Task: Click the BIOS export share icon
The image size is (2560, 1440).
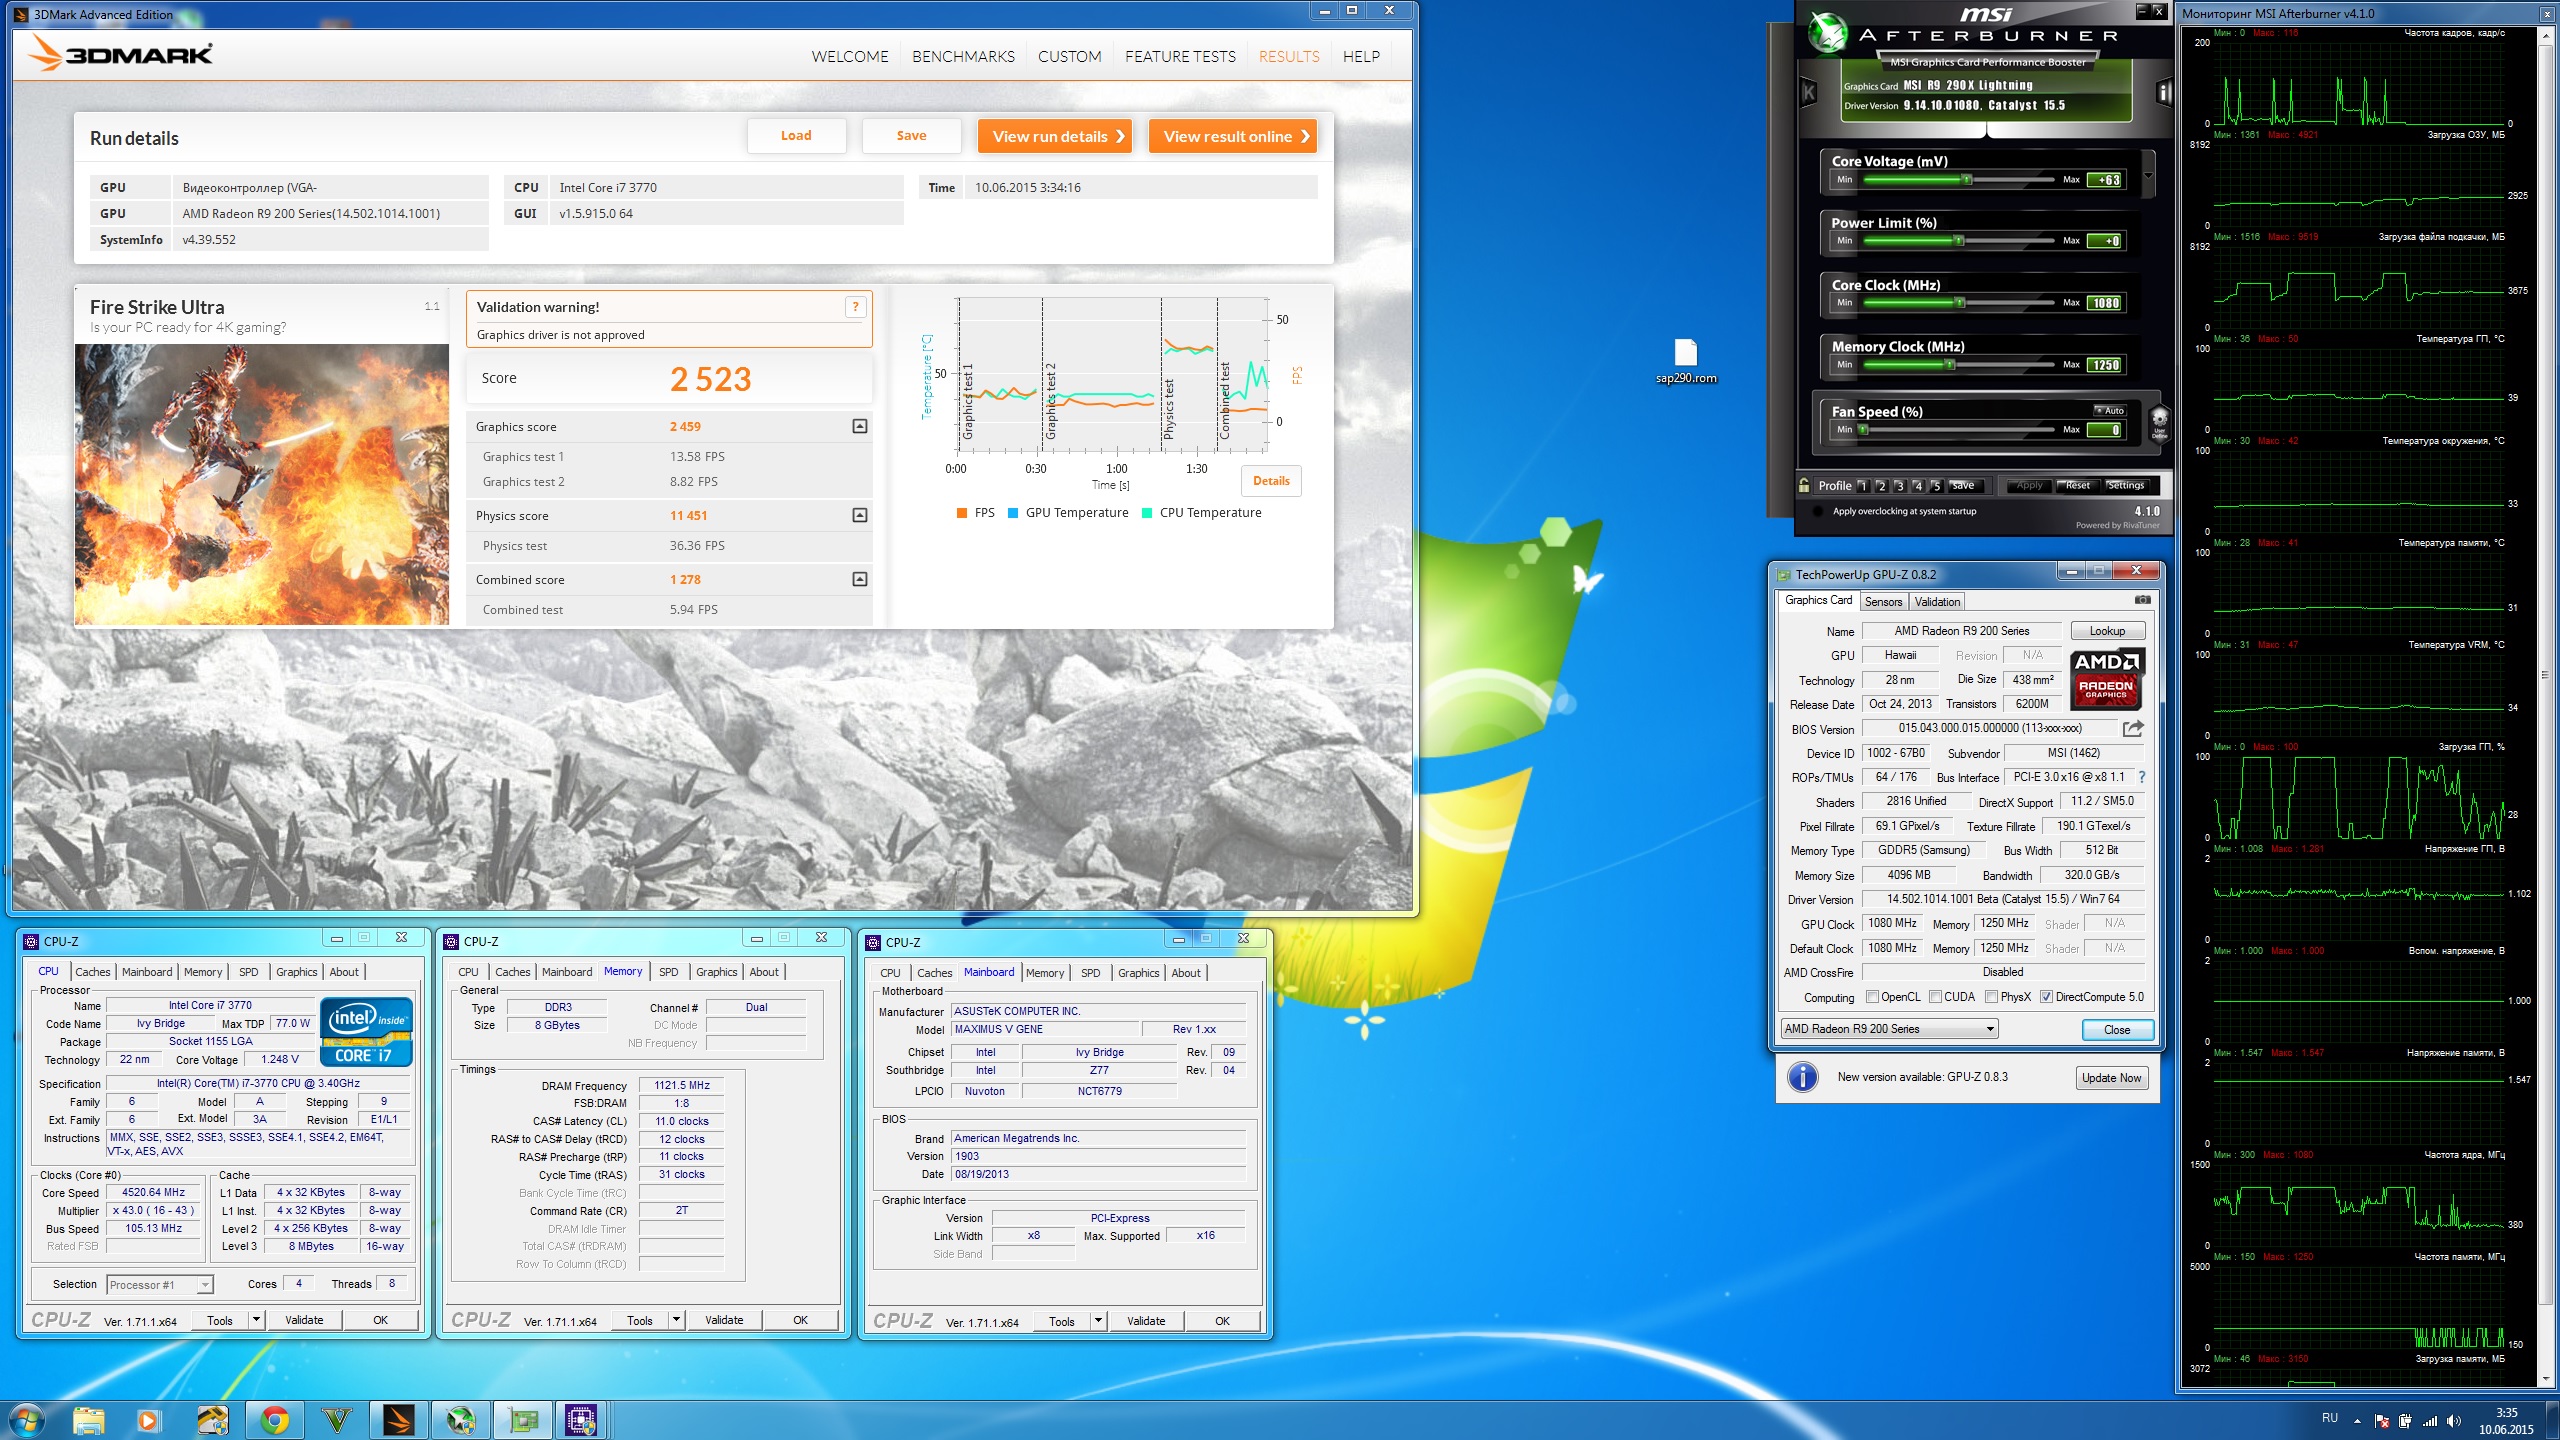Action: (x=2132, y=729)
